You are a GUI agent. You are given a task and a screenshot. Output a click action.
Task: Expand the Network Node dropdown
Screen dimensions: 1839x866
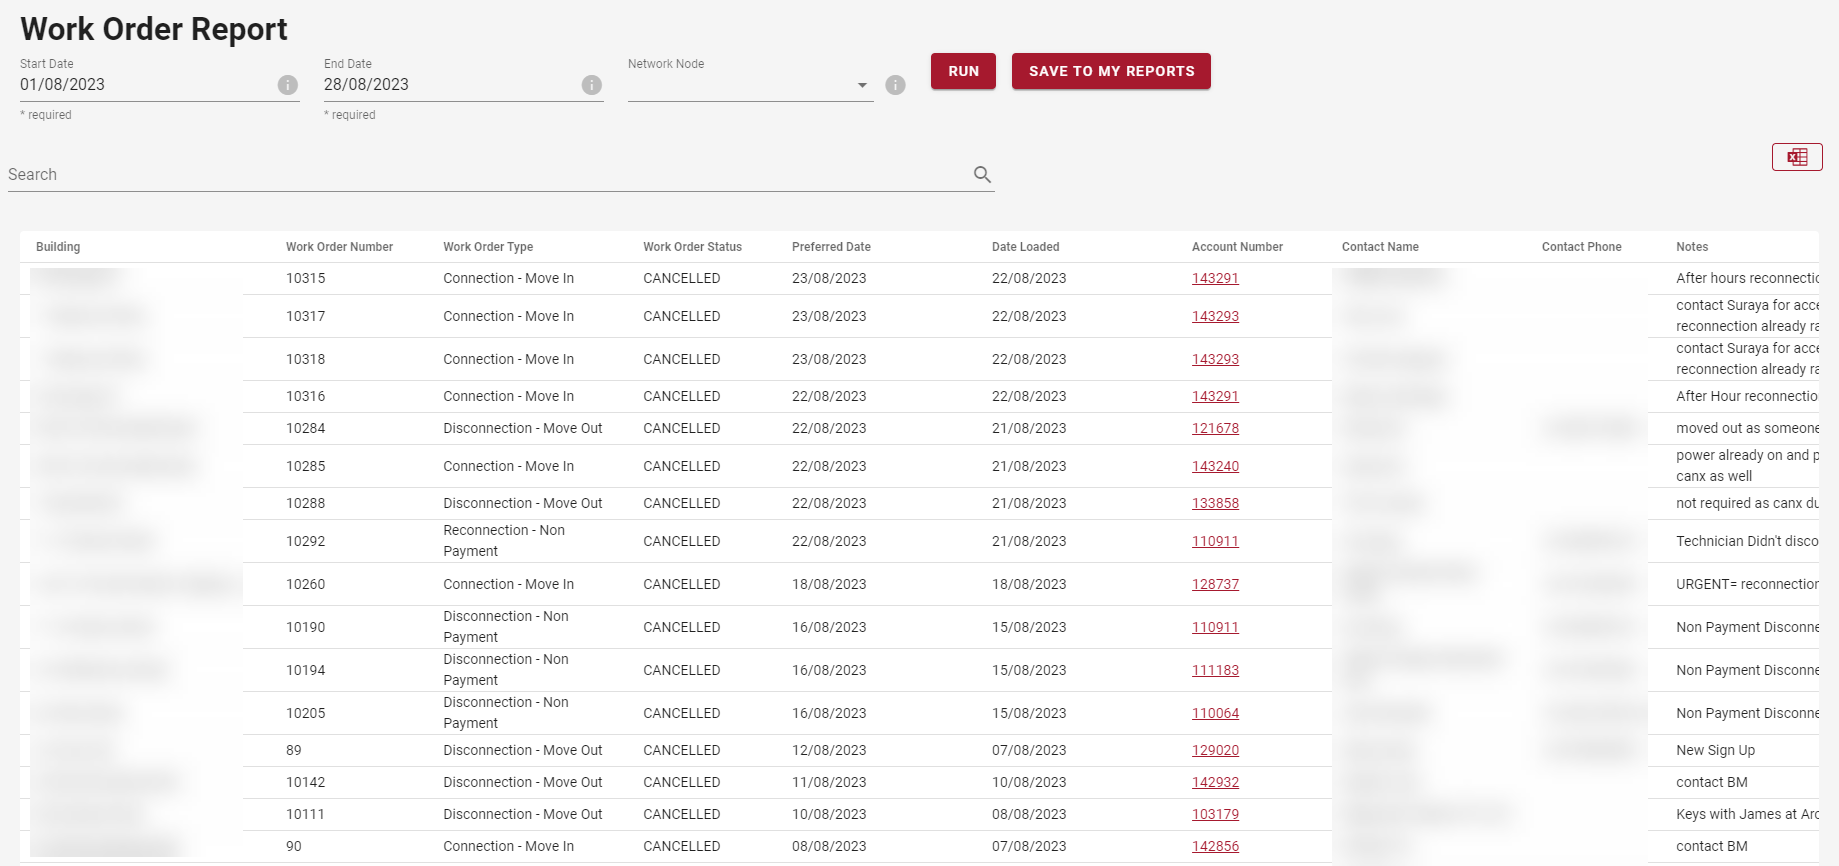861,85
